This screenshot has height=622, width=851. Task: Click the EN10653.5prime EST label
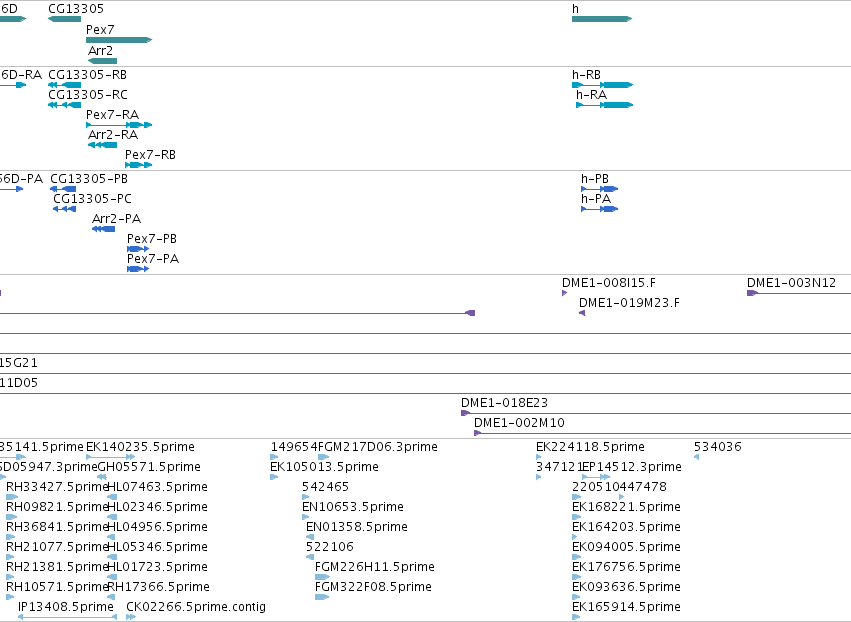pos(353,507)
